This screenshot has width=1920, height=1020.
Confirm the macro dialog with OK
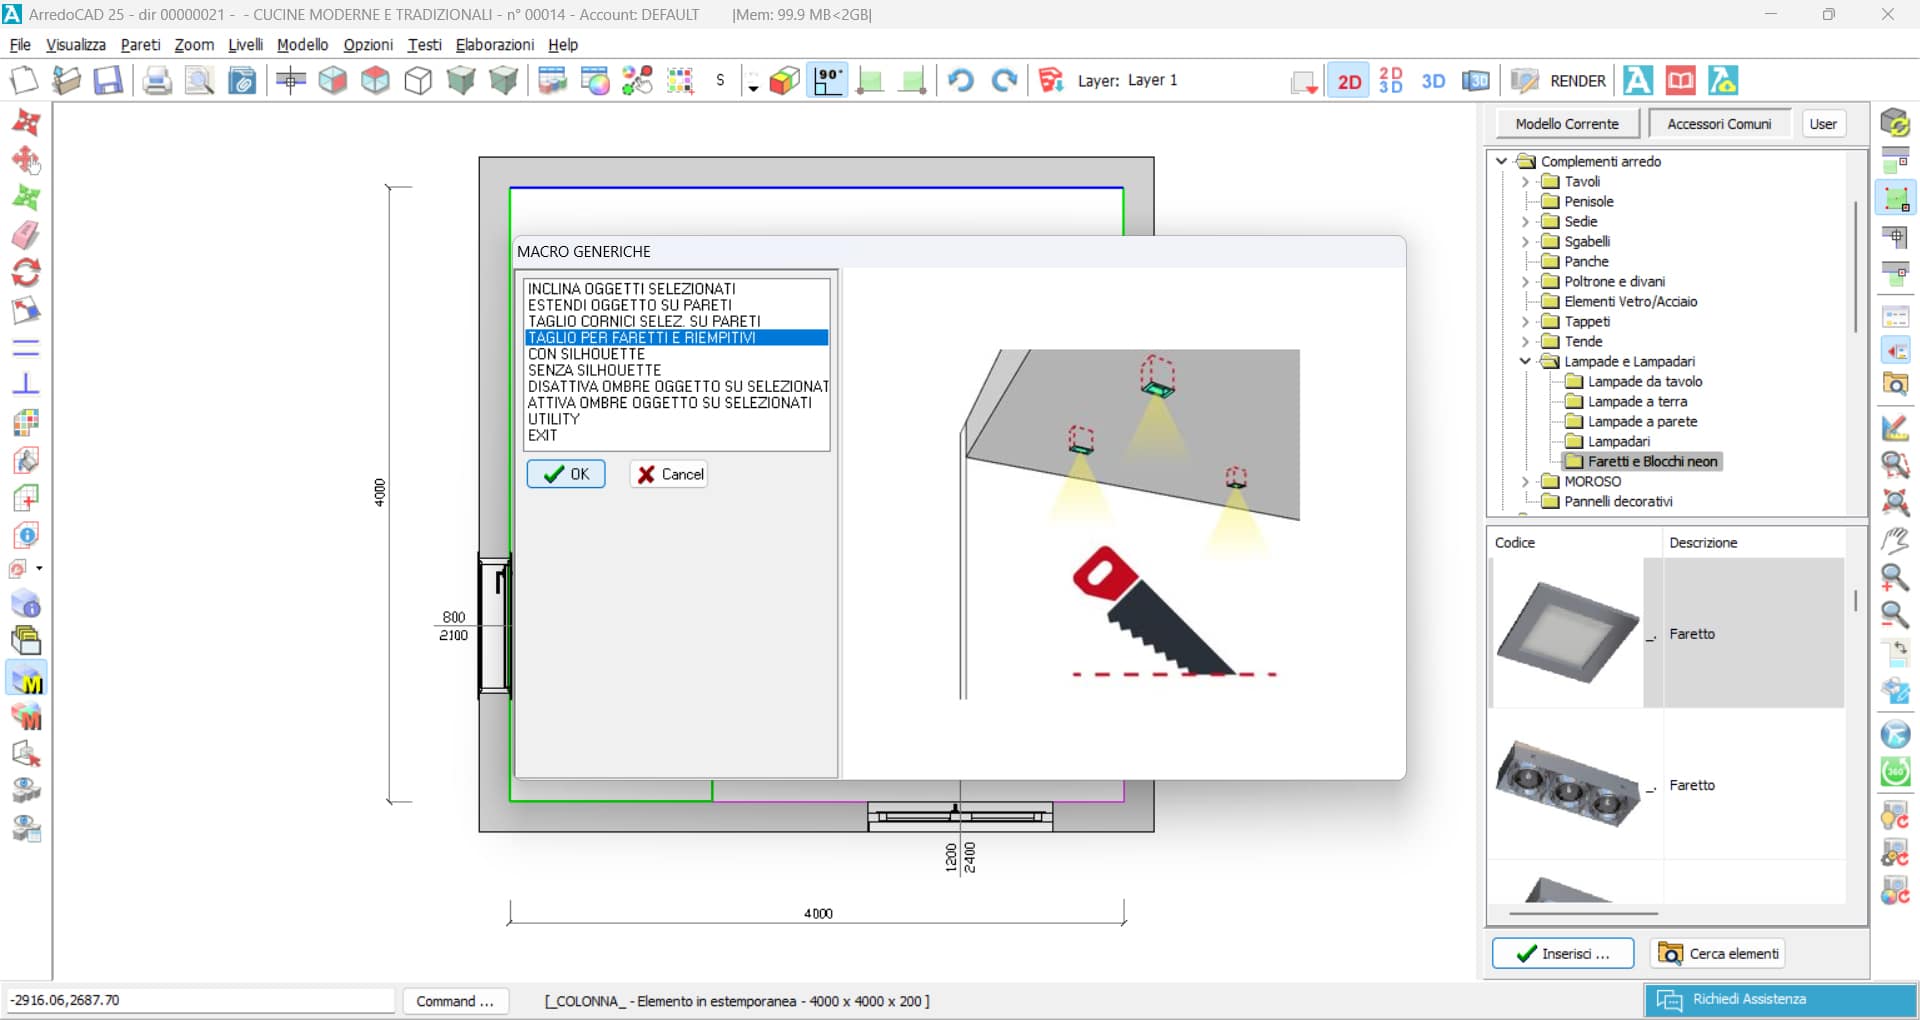click(566, 474)
